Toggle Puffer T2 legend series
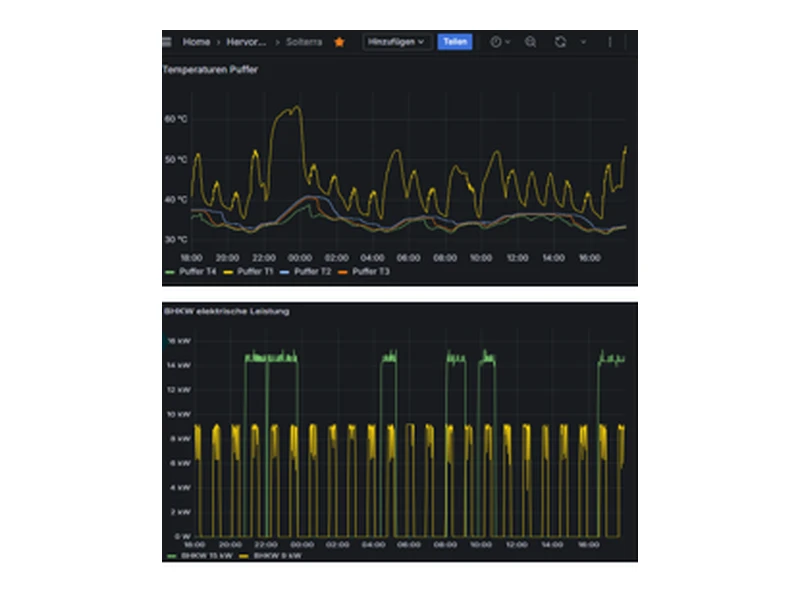 pyautogui.click(x=306, y=271)
